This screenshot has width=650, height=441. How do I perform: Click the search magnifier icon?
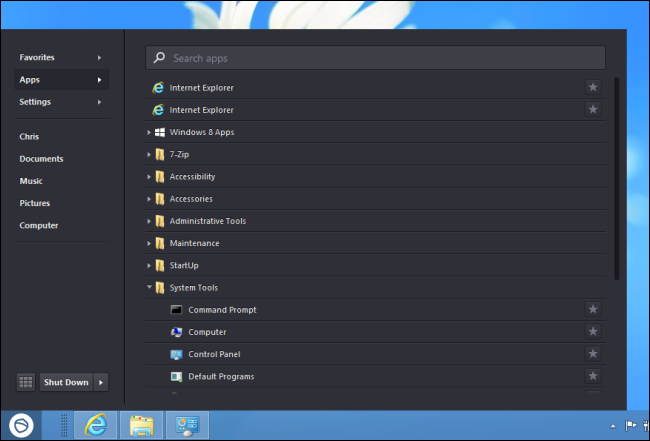click(x=159, y=58)
